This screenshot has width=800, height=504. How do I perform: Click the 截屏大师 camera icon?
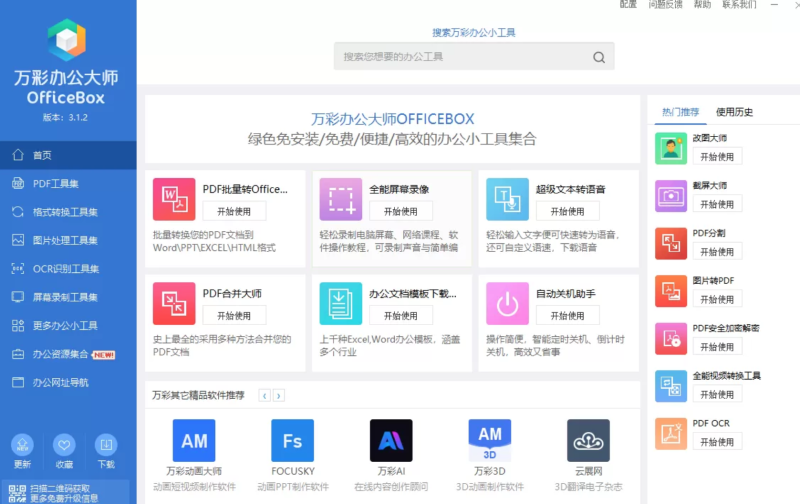pos(671,196)
